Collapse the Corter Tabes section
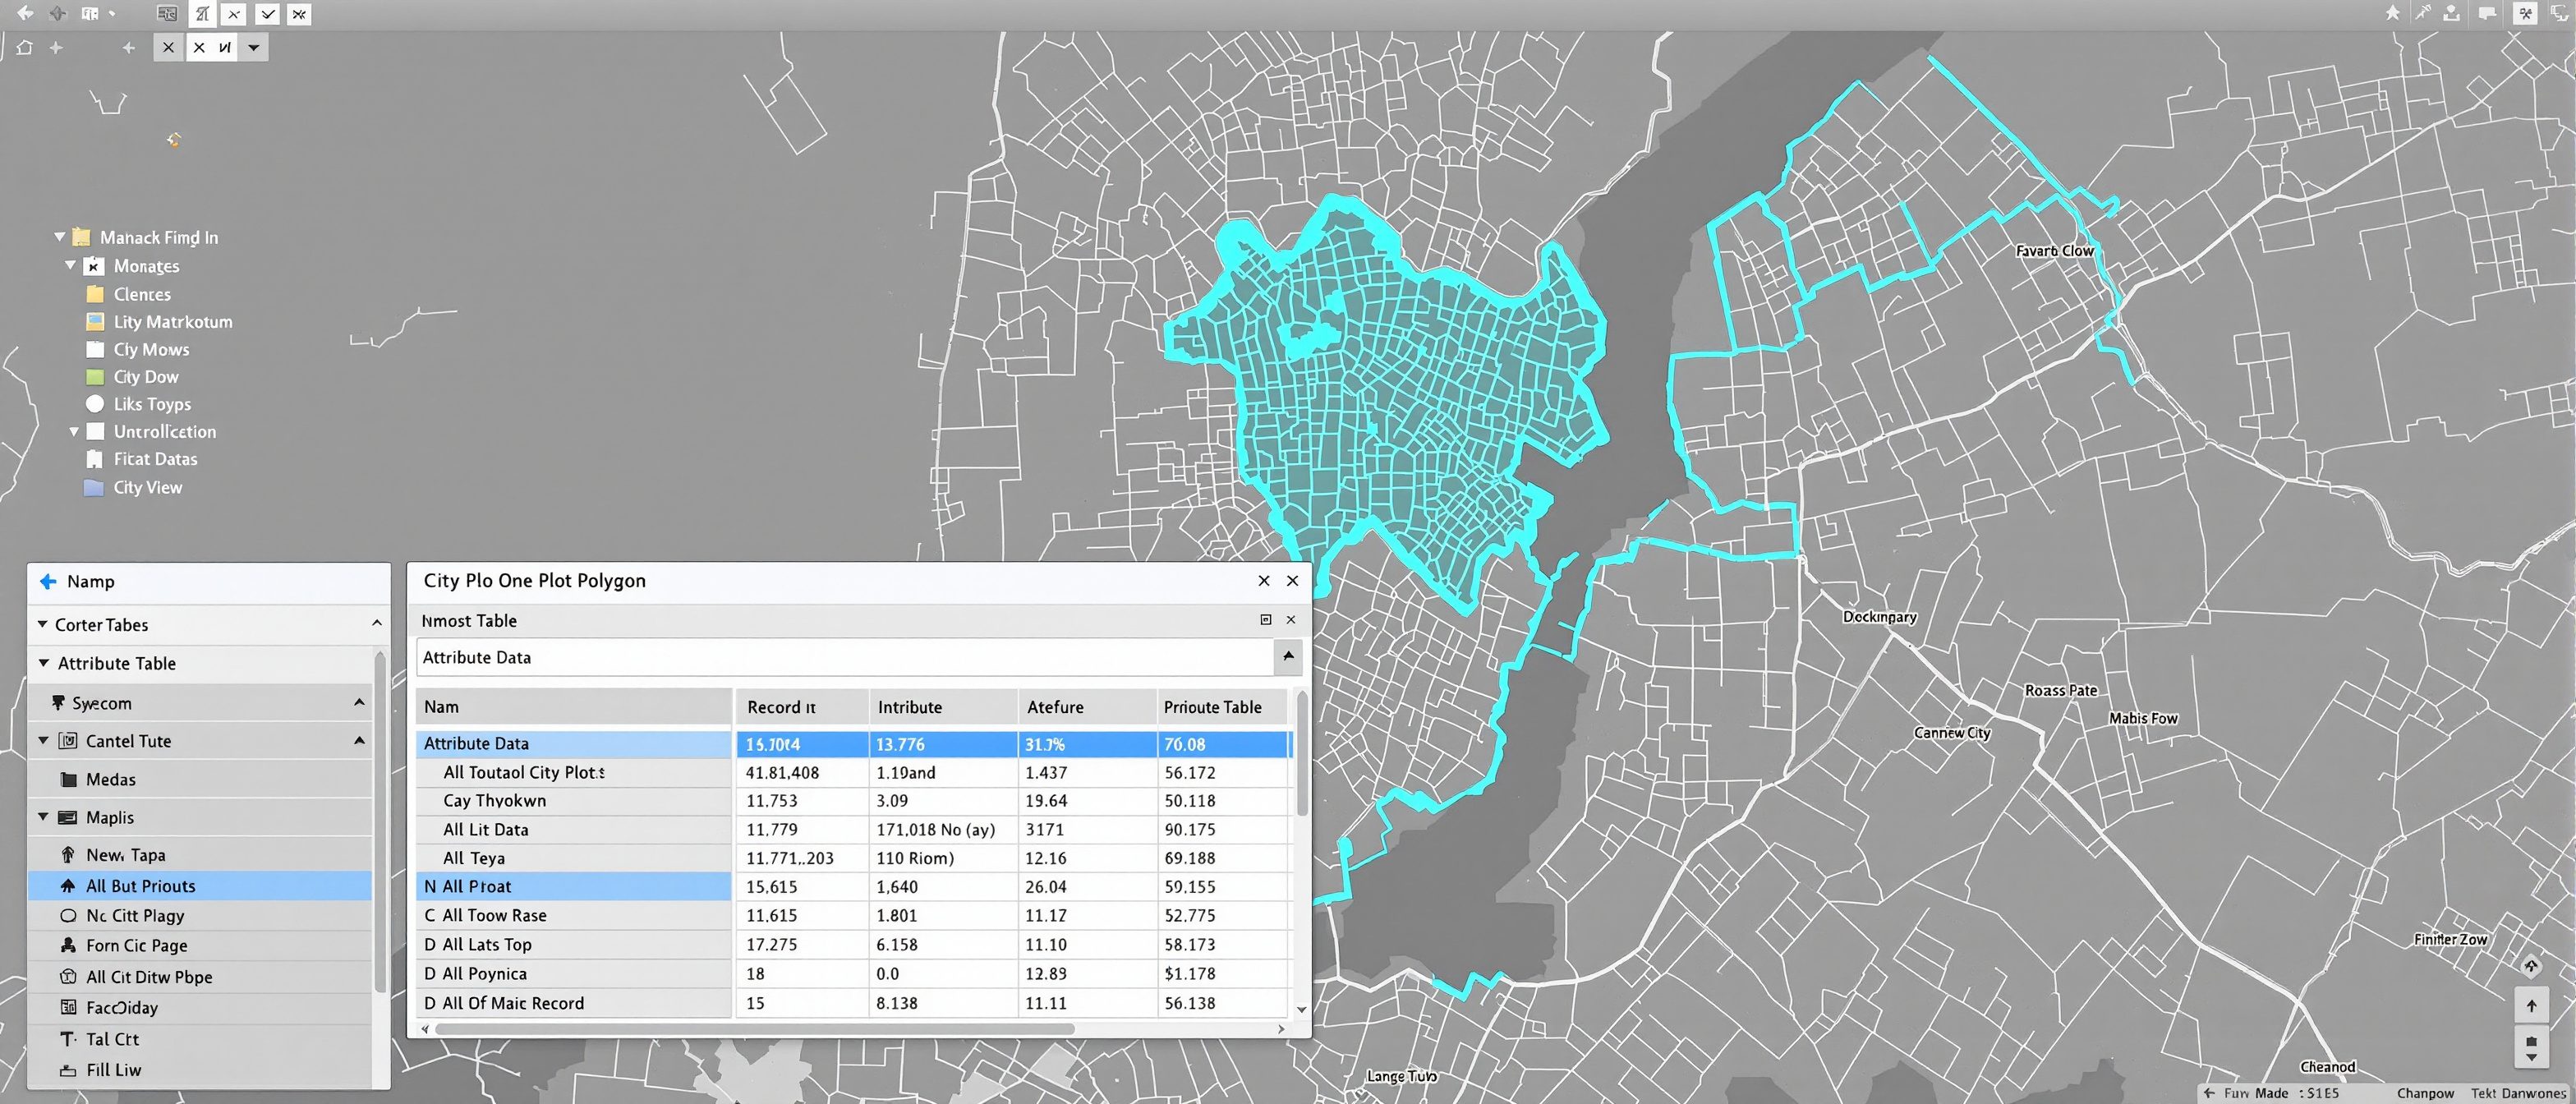Screen dimensions: 2576x1104 (x=42, y=624)
